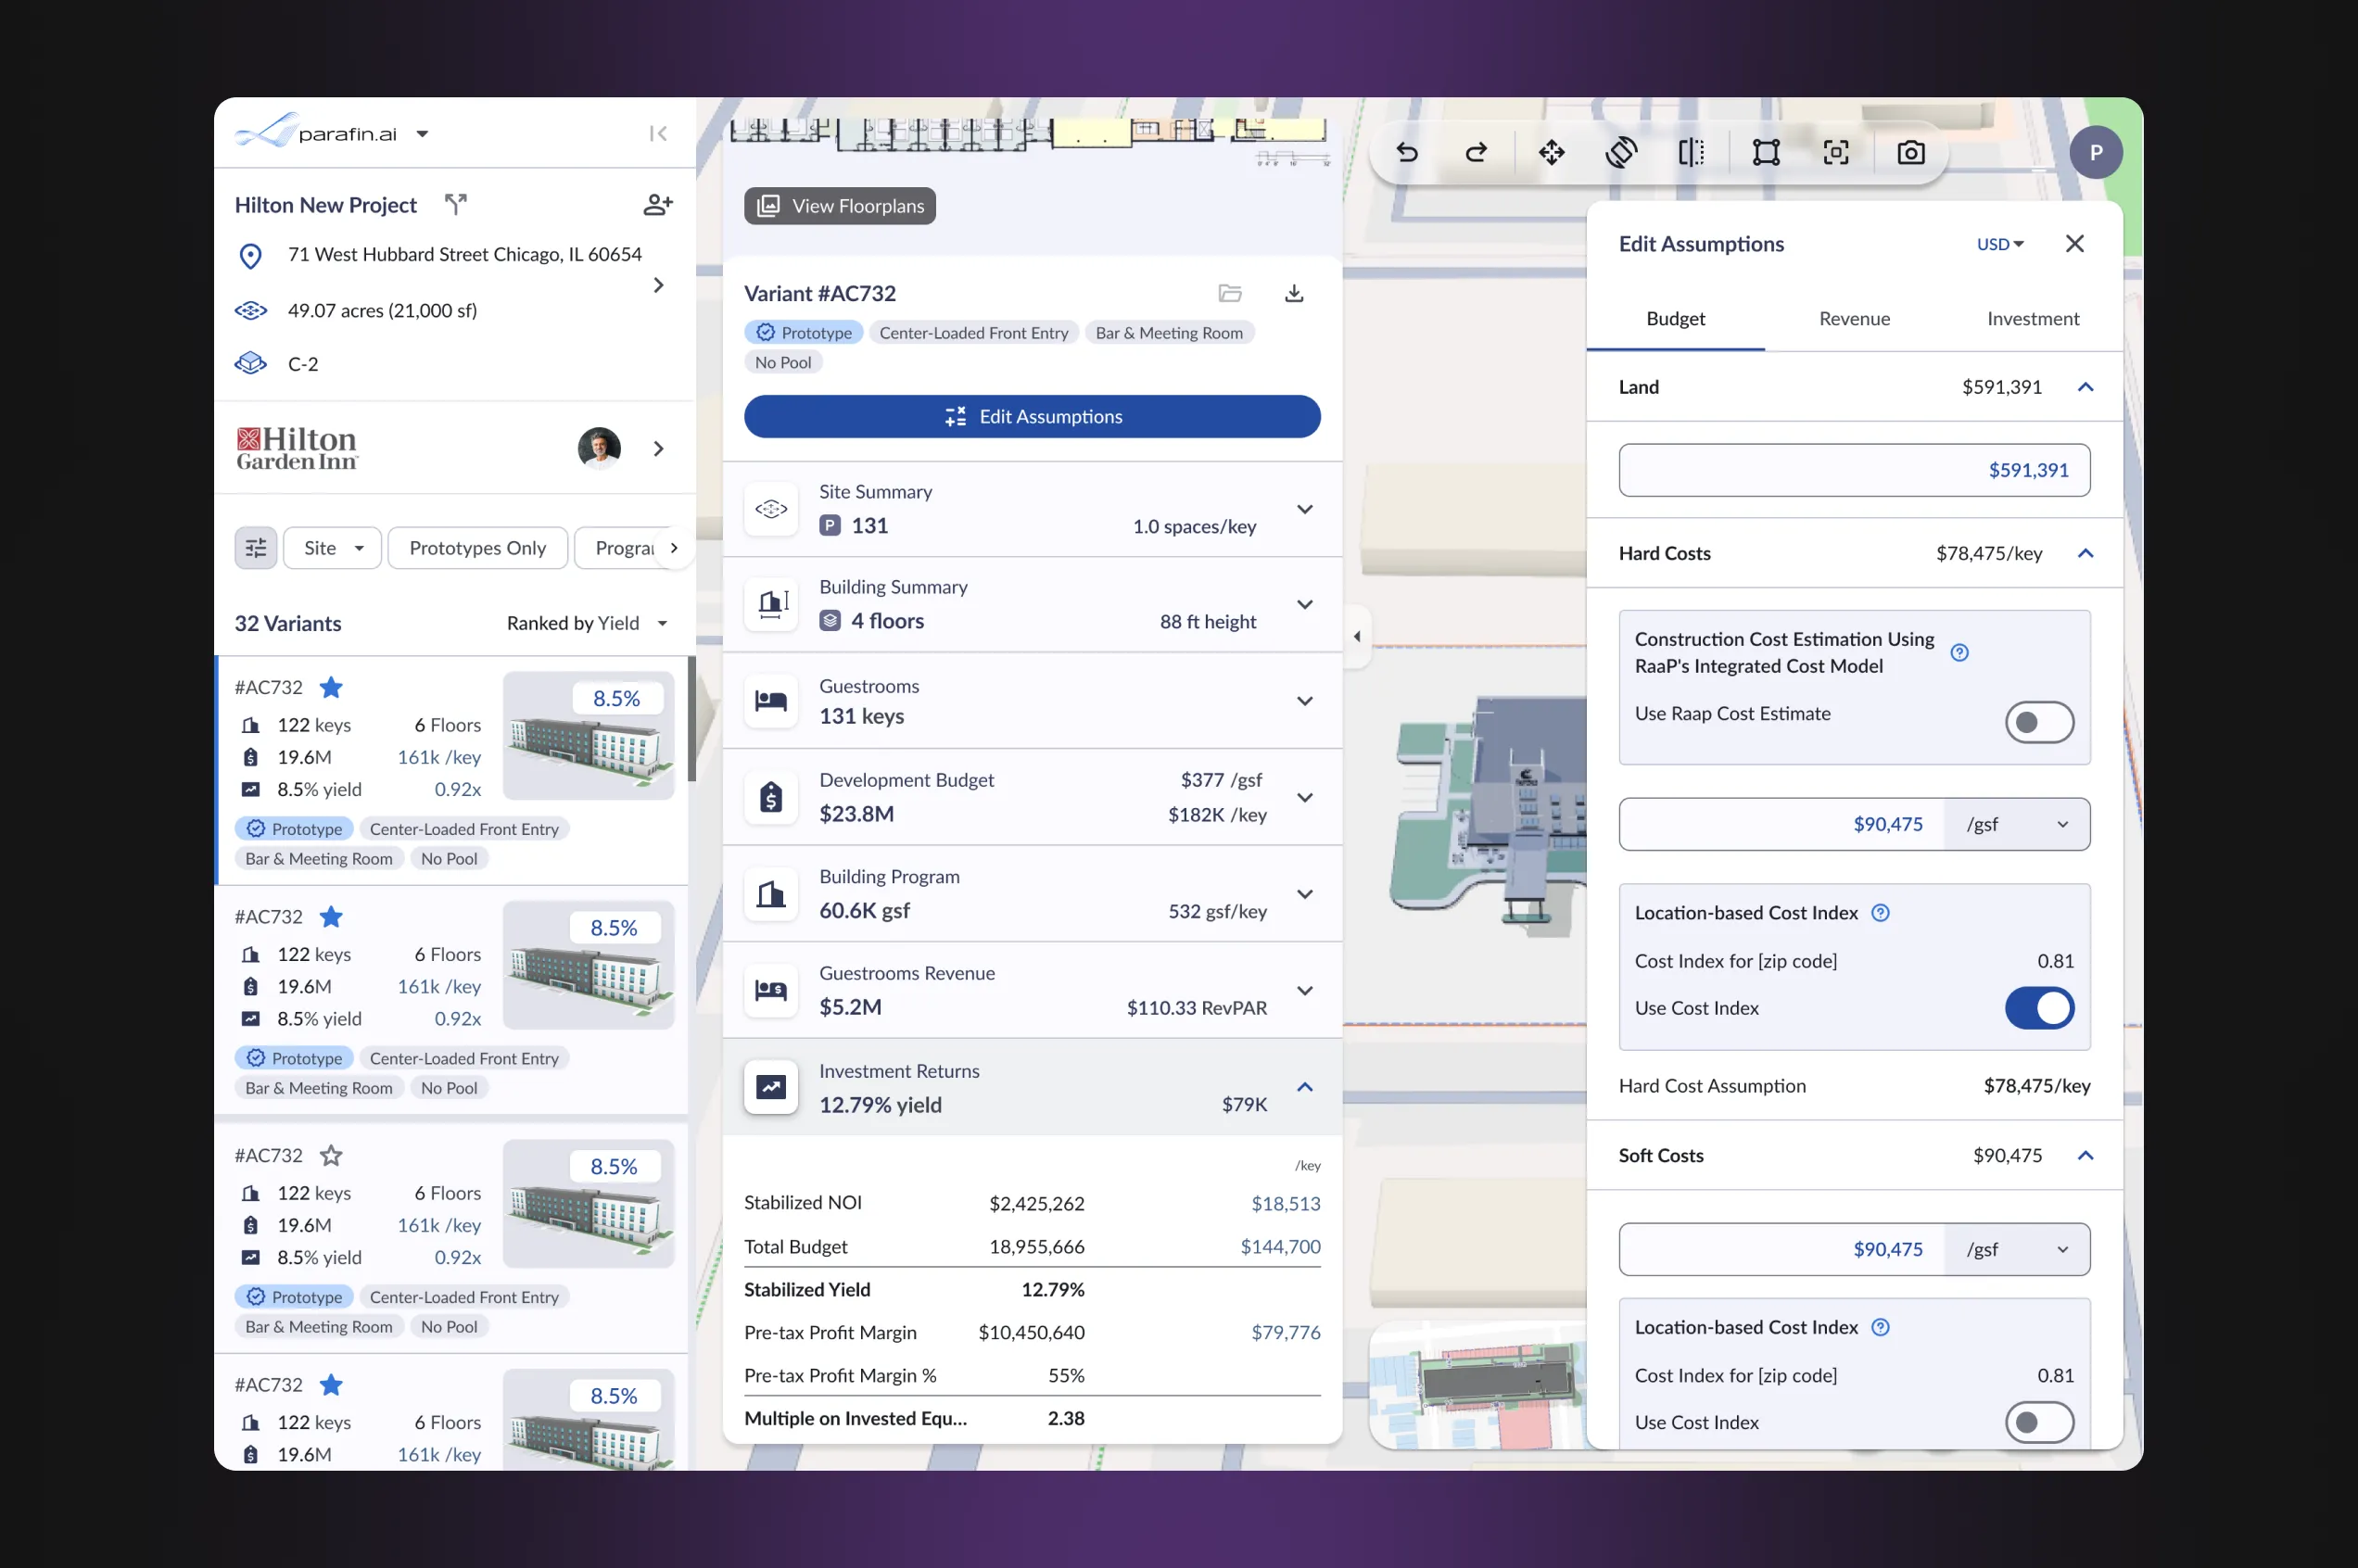Disable Hard Costs Use Cost Index toggle
Screen dimensions: 2358x1568
2038,1008
